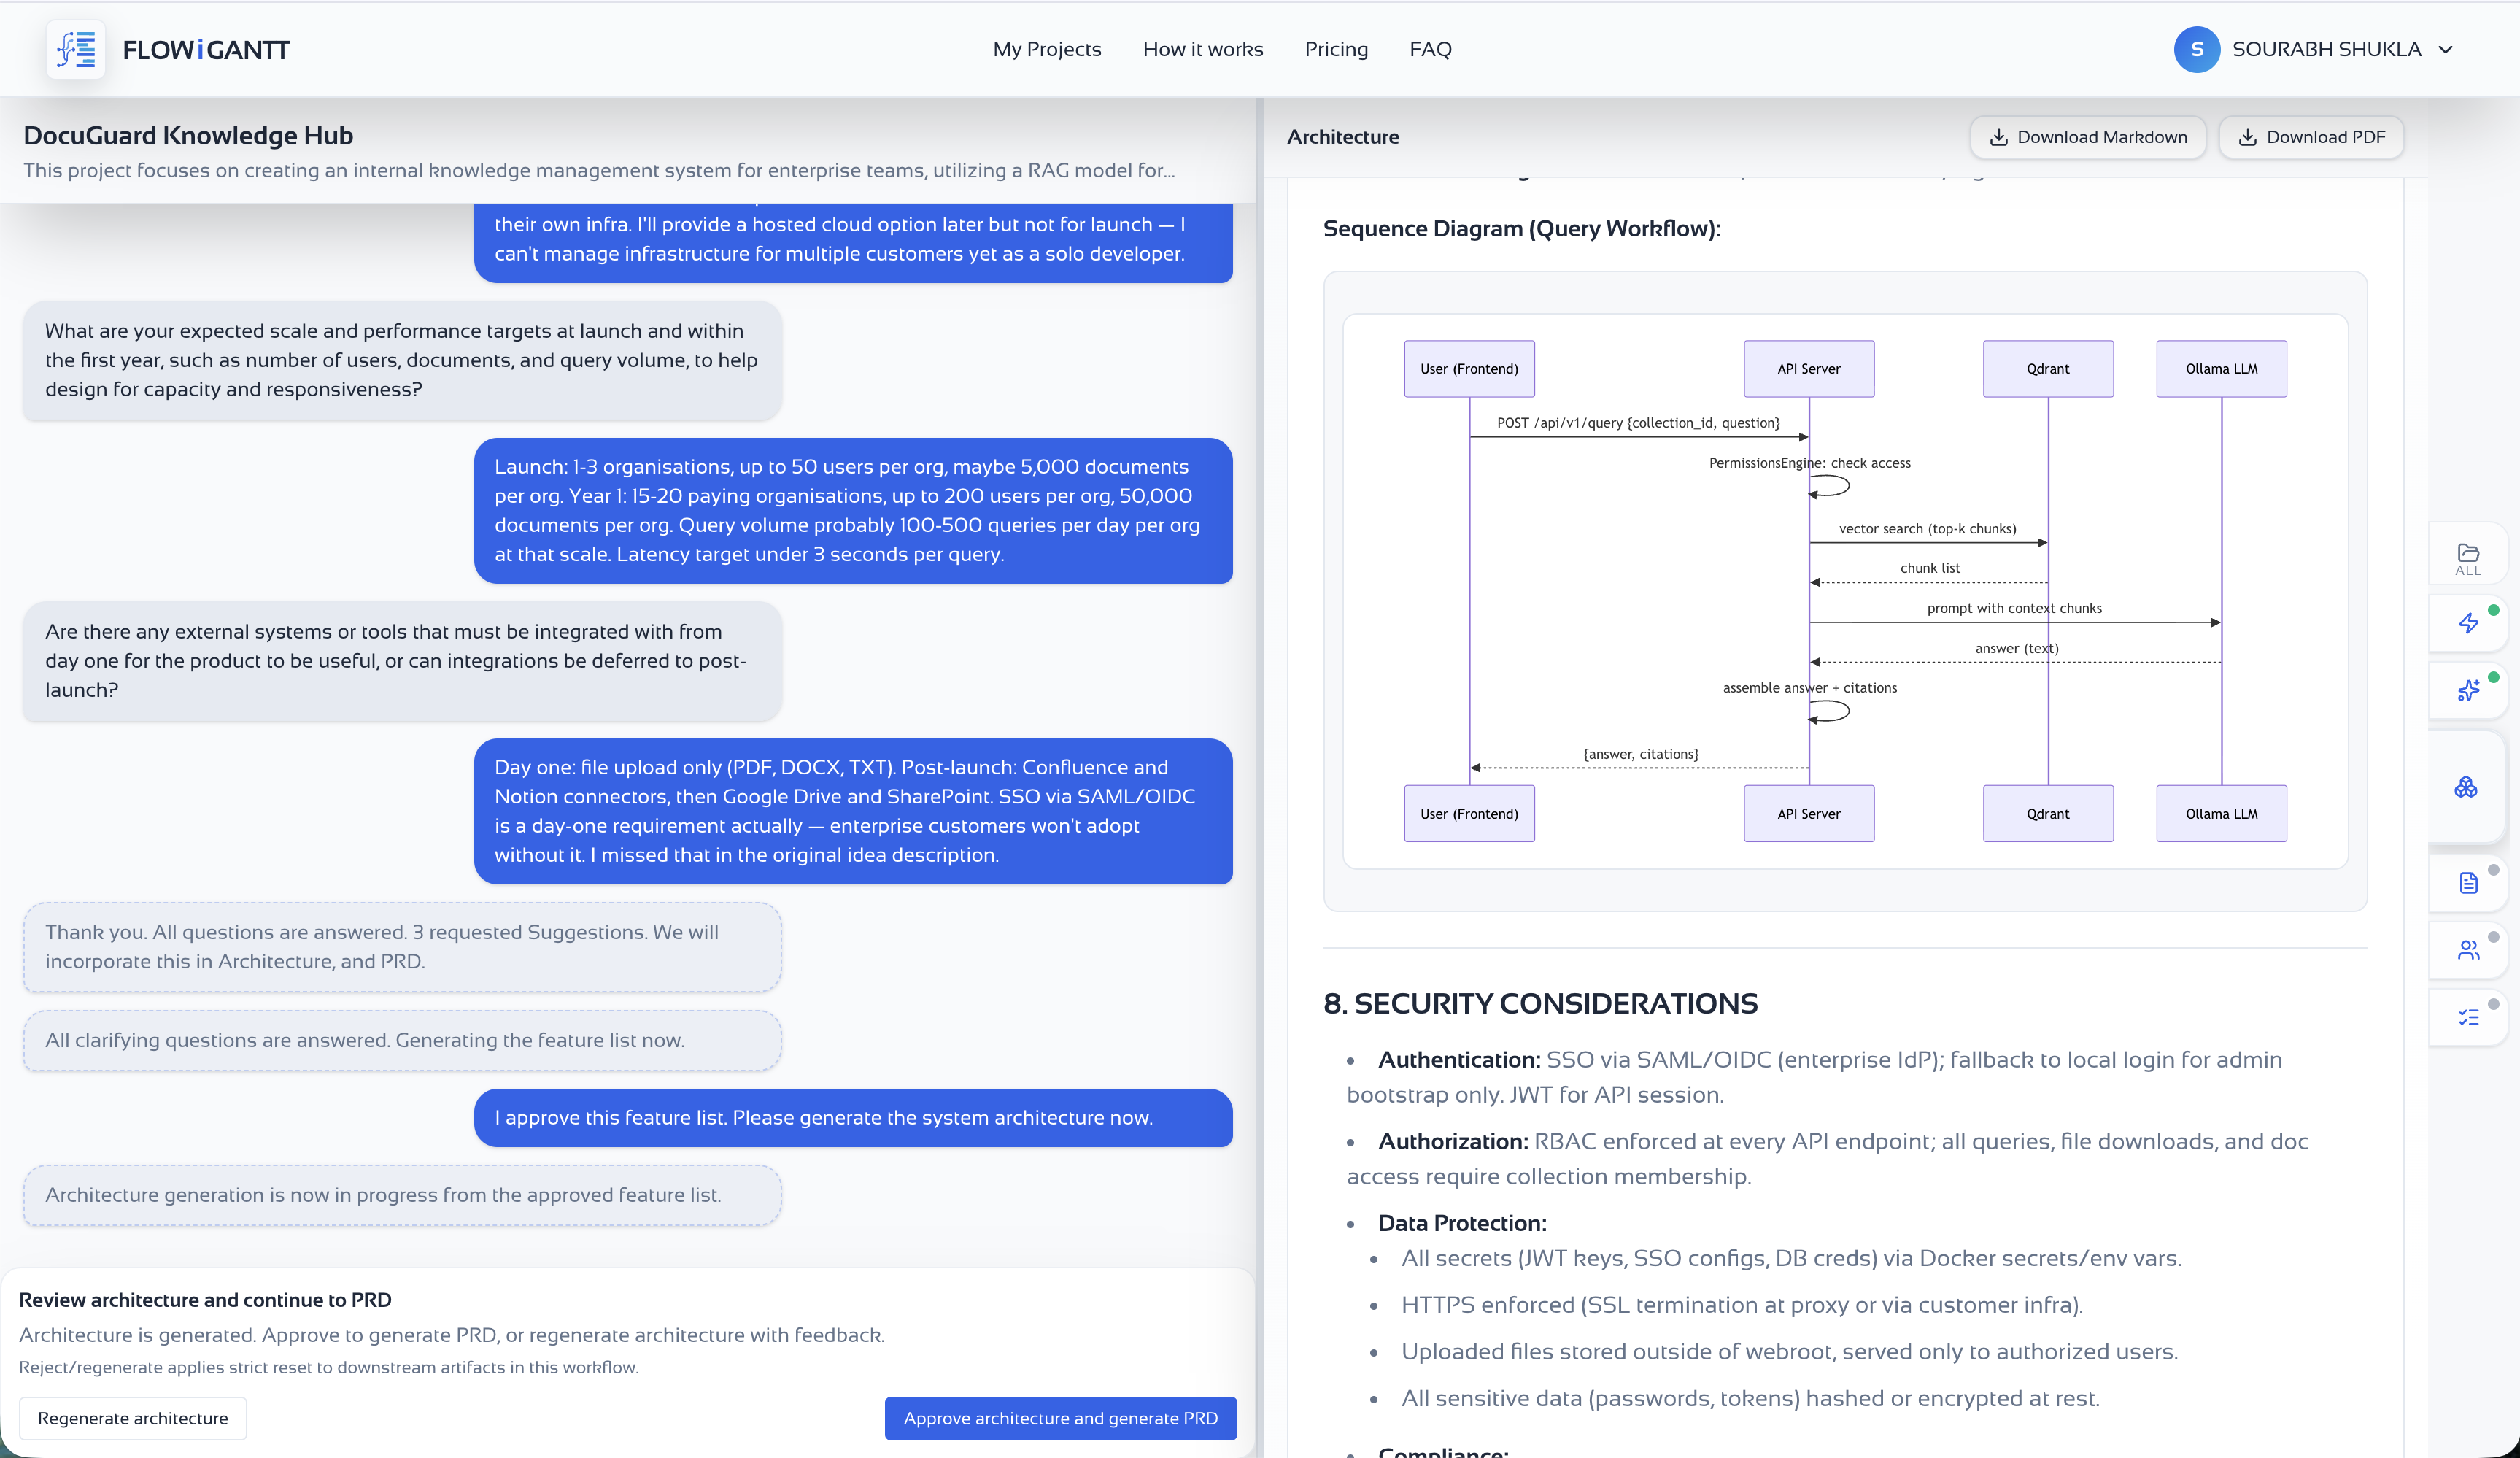
Task: Click the DocuGuard Knowledge Hub project title
Action: 188,135
